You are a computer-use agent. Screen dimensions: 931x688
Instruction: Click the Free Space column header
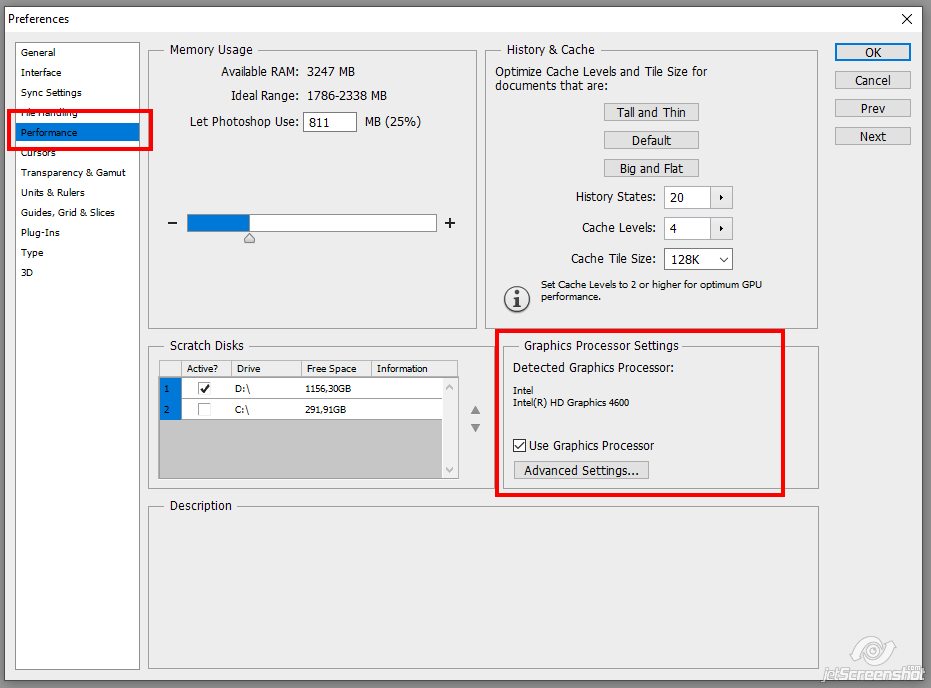pyautogui.click(x=336, y=369)
